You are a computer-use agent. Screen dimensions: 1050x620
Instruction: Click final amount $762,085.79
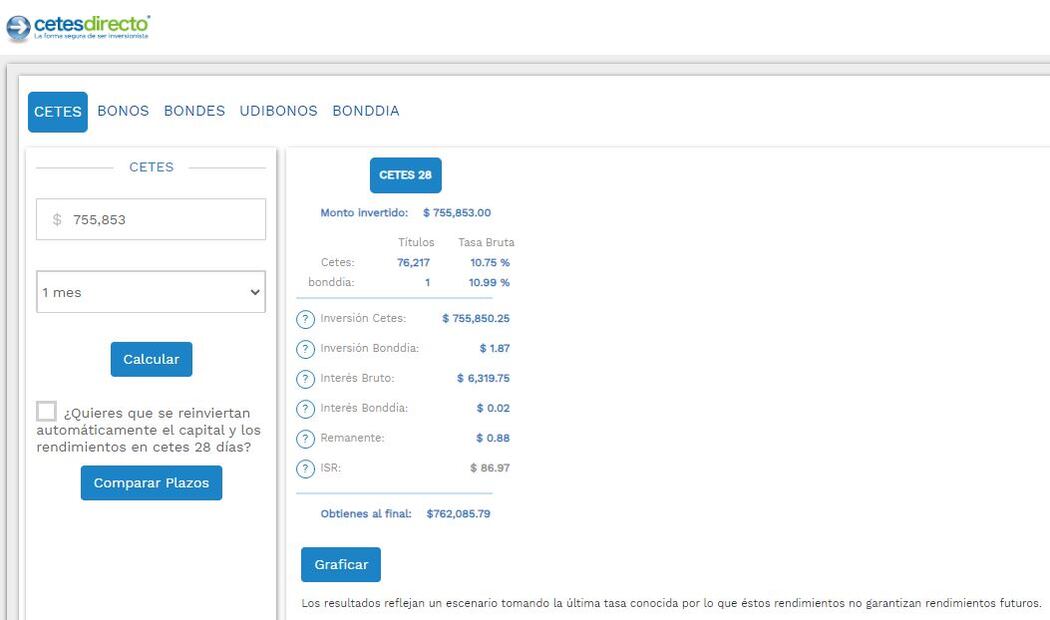click(458, 514)
